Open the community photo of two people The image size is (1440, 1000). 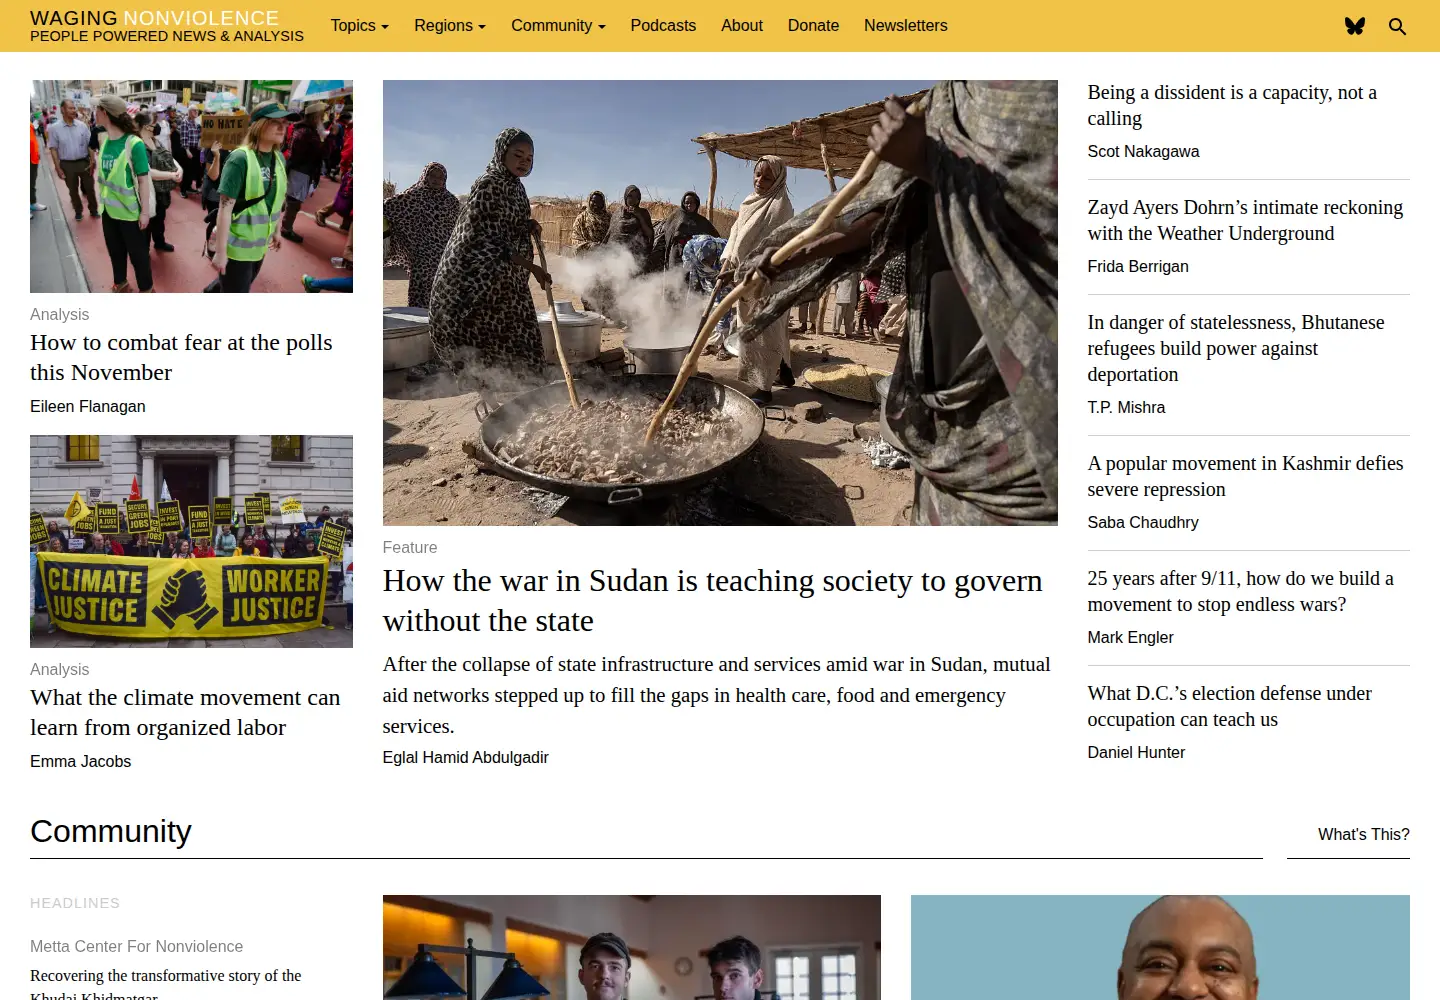[x=632, y=947]
